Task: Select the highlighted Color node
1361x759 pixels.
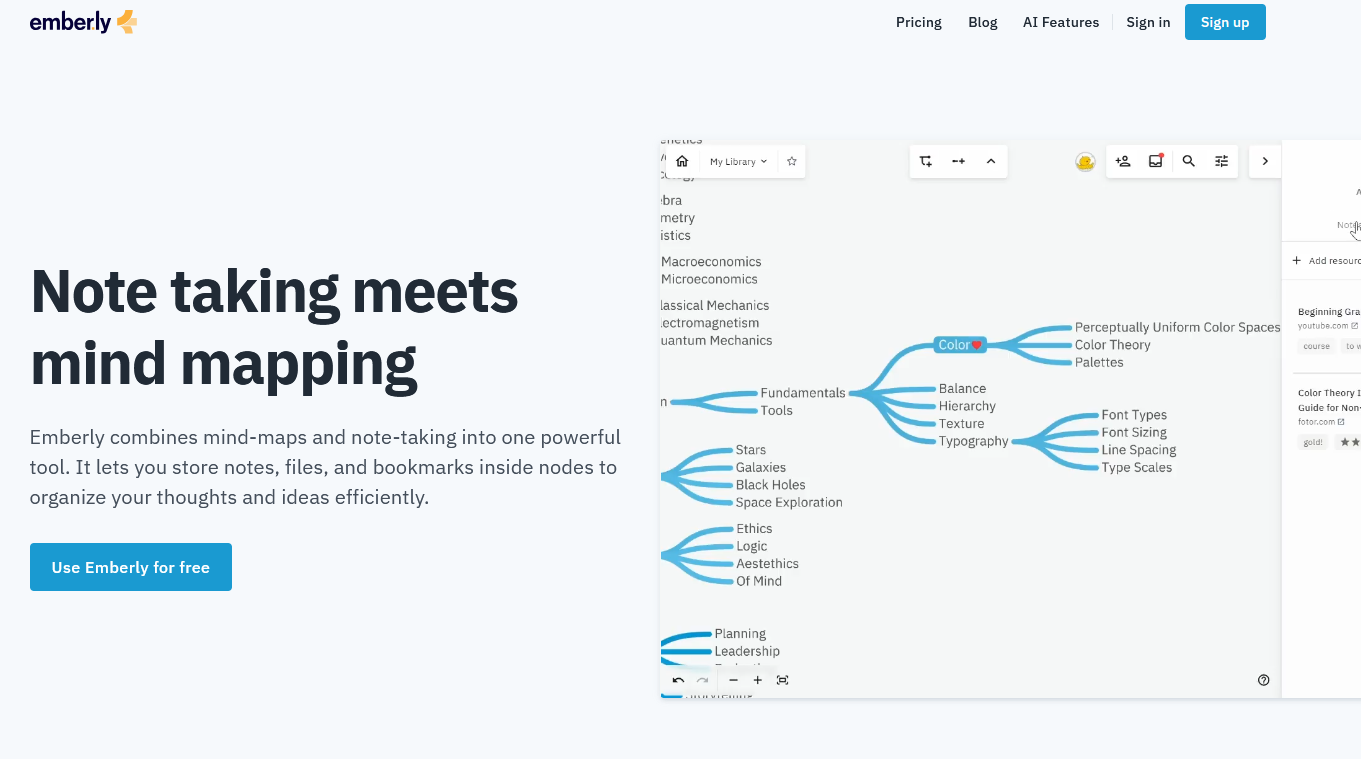Action: [959, 345]
